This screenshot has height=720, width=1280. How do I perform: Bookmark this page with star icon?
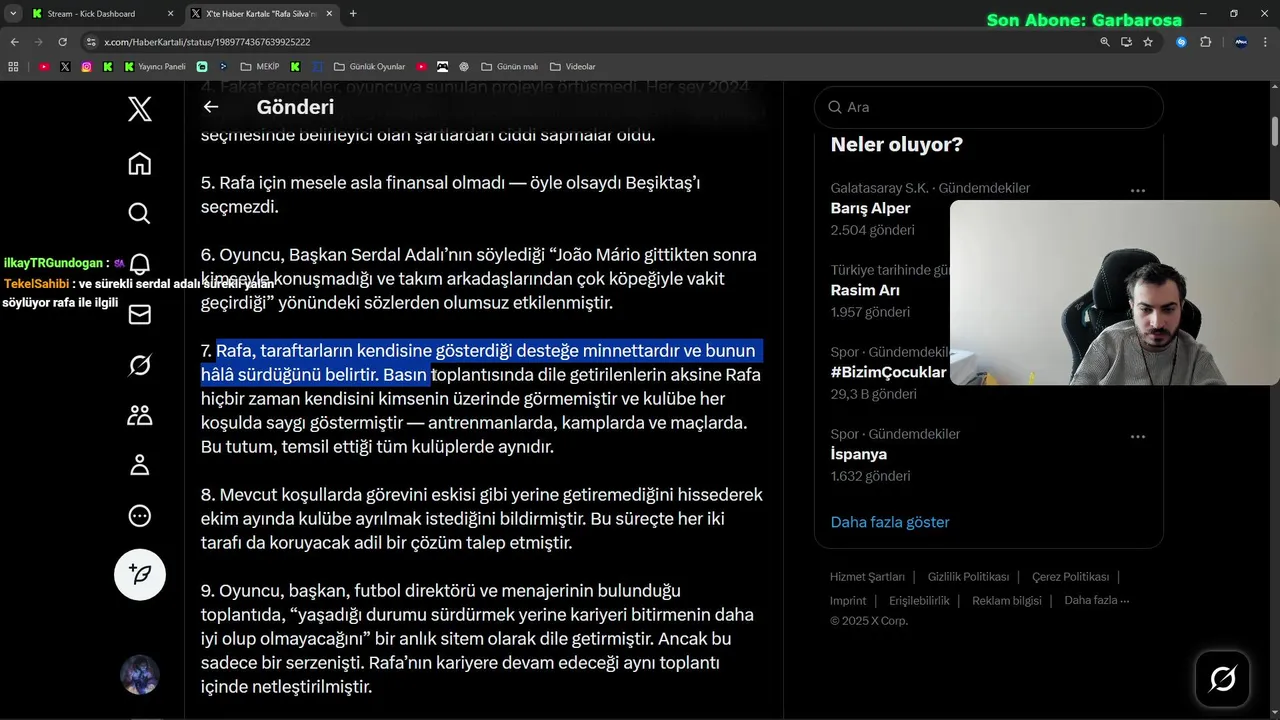tap(1148, 42)
